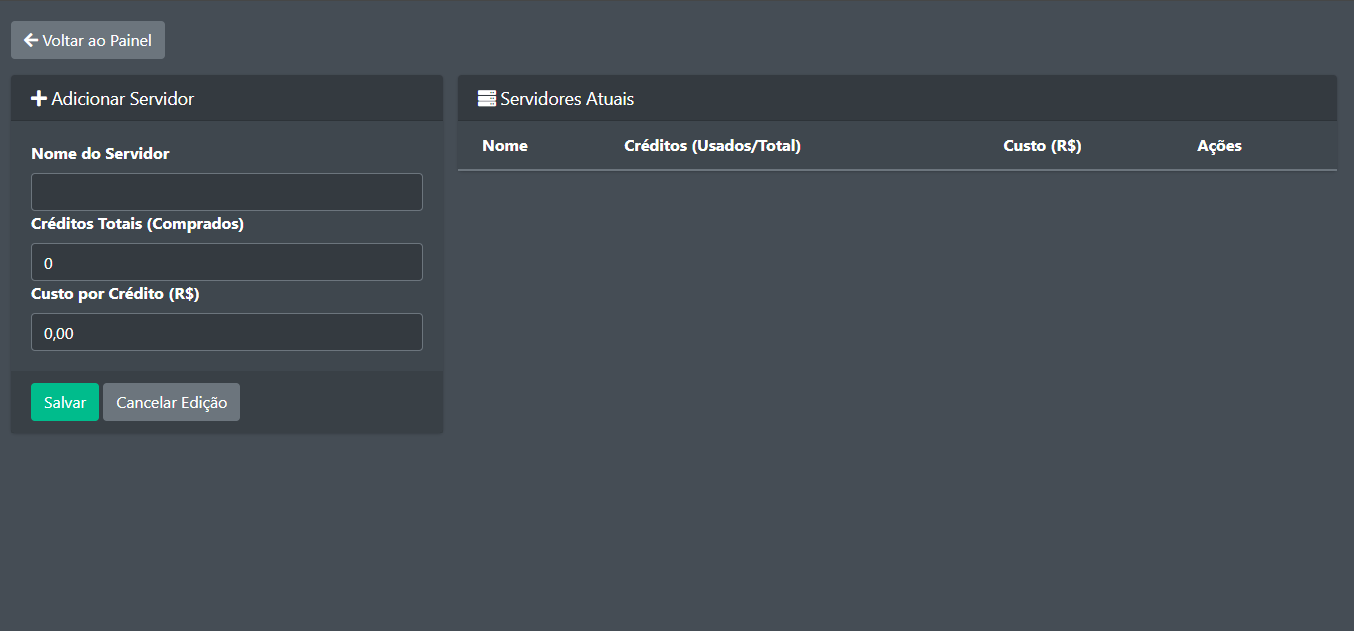Click the Créditos (Usados/Total) column header
1354x631 pixels.
pos(712,146)
